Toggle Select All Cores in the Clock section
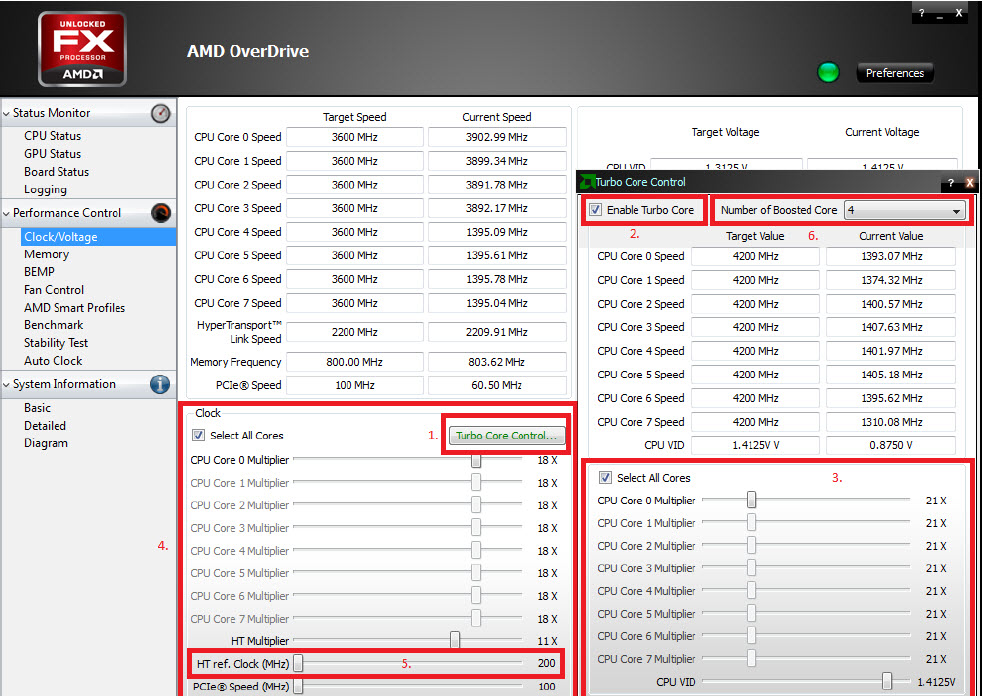The width and height of the screenshot is (983, 696). pos(199,435)
